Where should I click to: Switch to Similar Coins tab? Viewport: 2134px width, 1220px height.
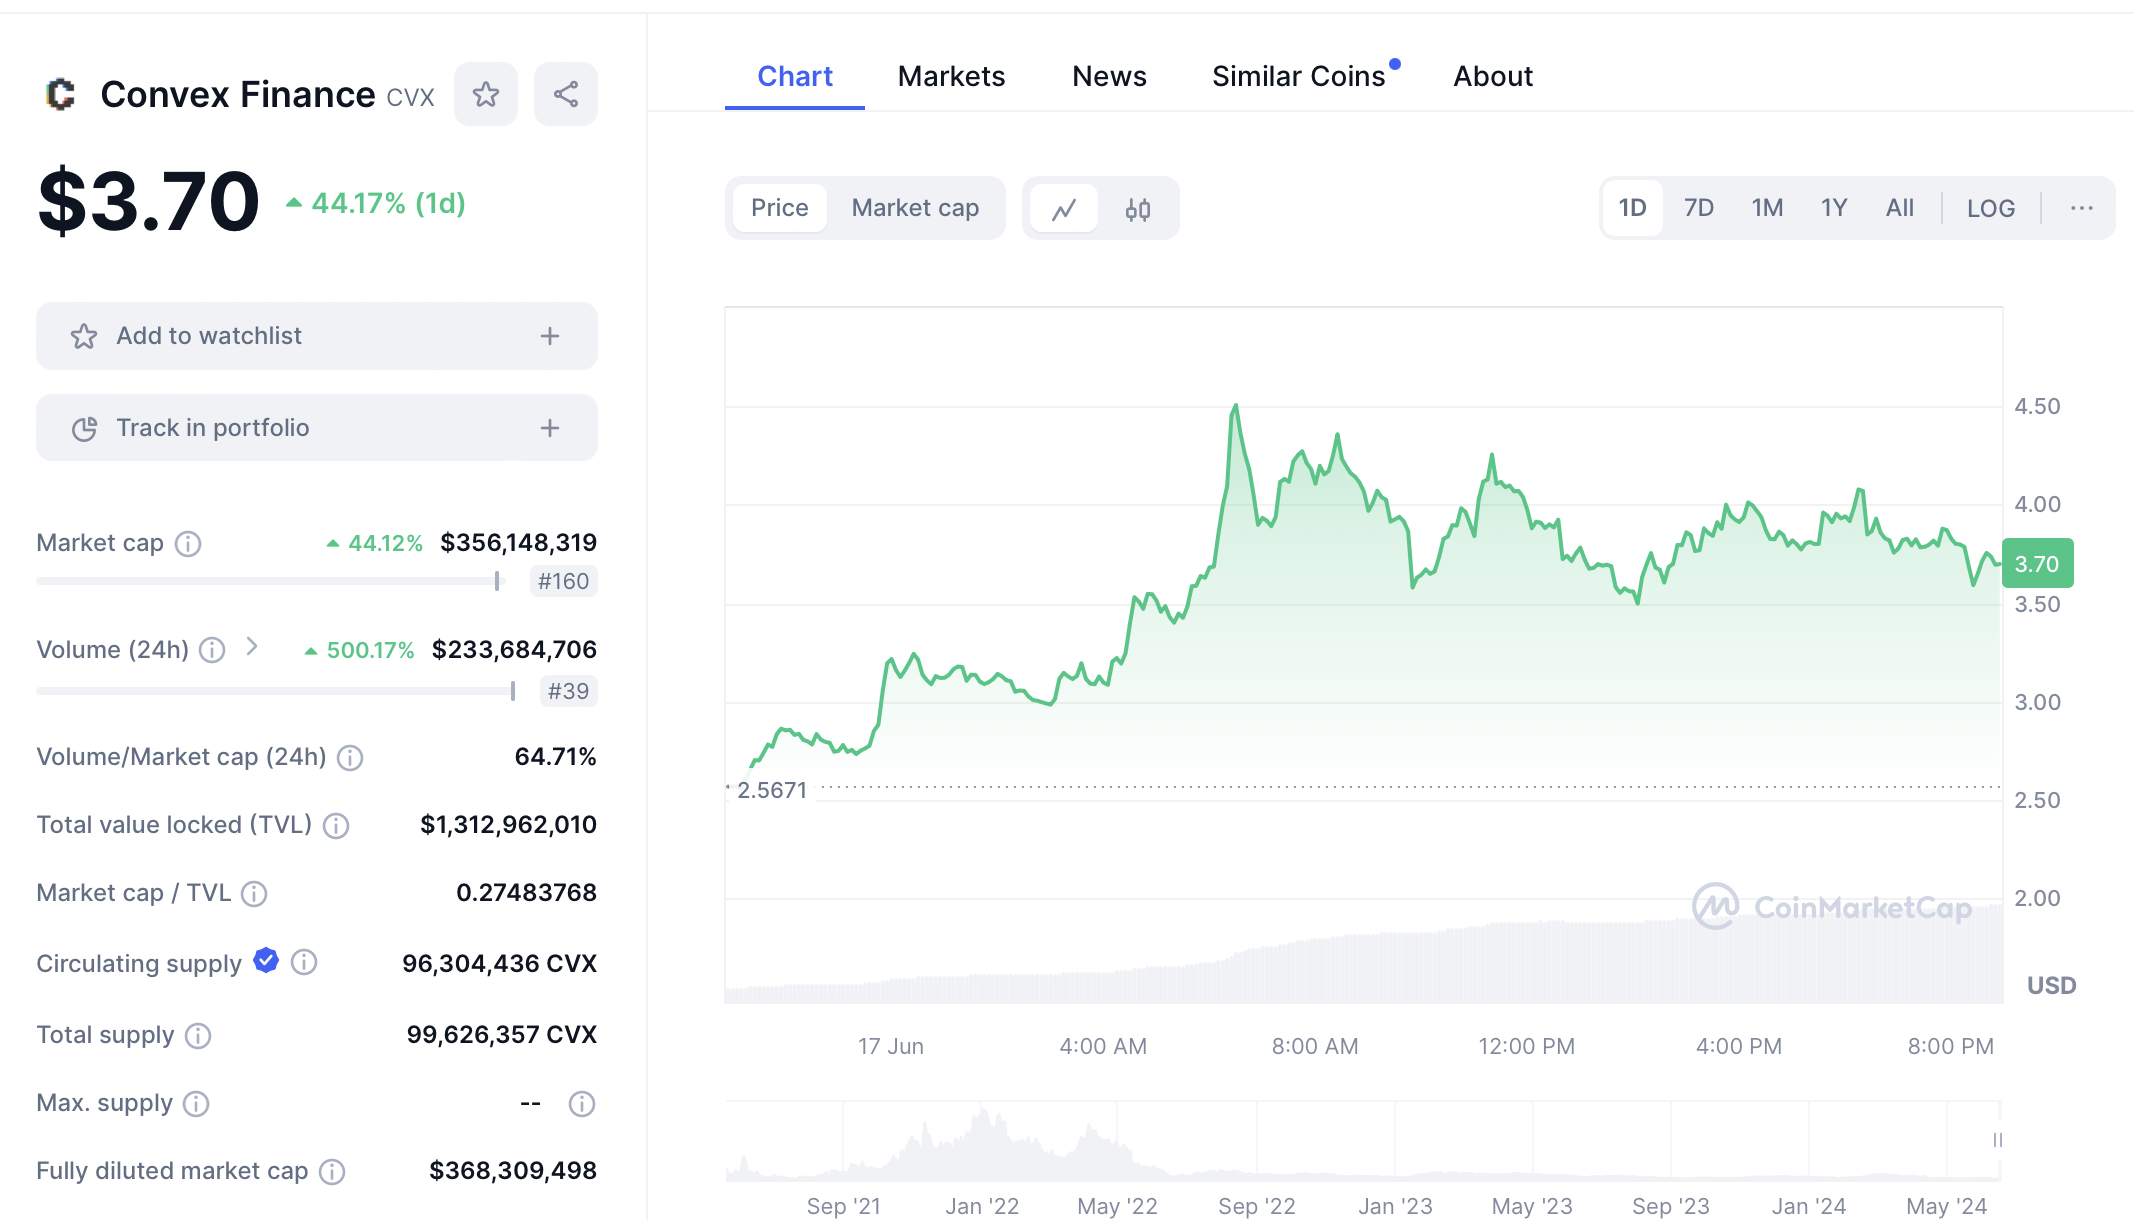click(1298, 76)
